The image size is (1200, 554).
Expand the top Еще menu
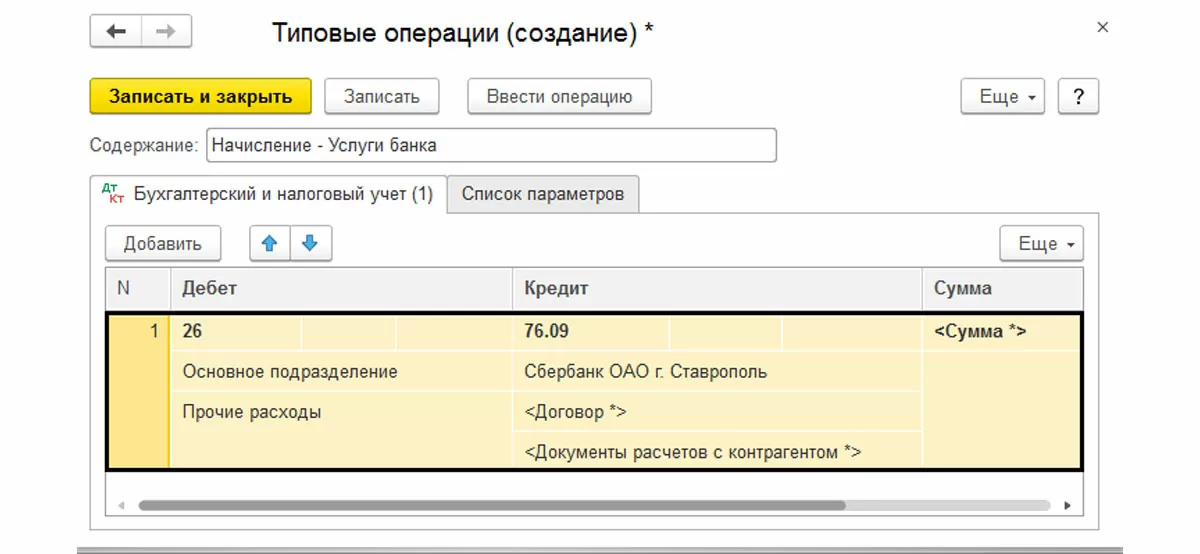point(1003,97)
